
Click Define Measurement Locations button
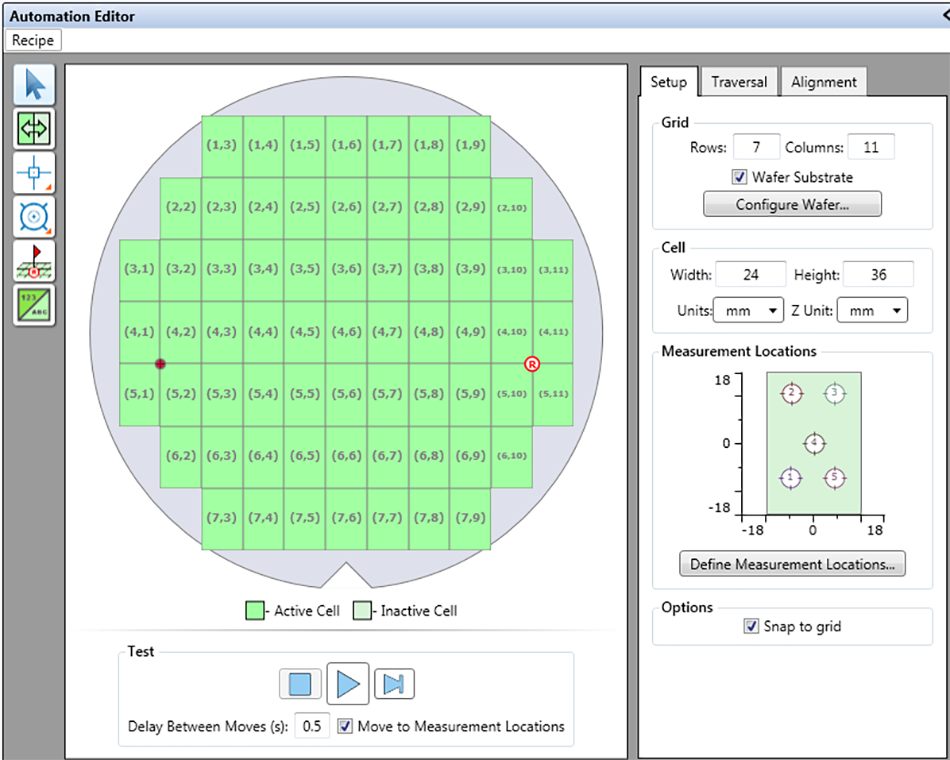coord(792,564)
